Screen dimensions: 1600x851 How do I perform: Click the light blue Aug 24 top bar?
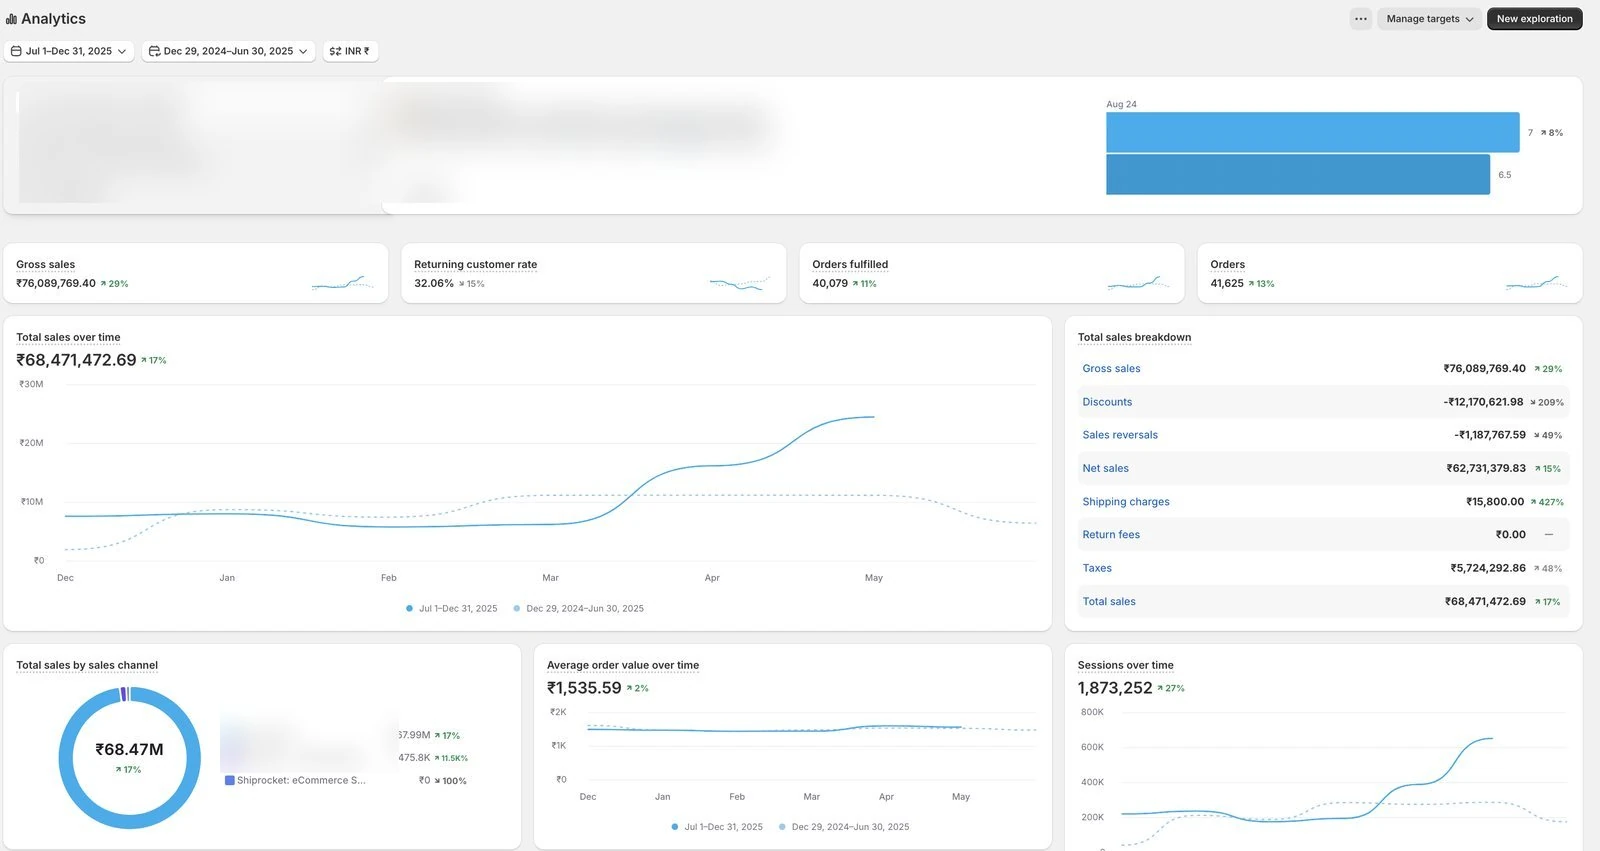[x=1312, y=132]
